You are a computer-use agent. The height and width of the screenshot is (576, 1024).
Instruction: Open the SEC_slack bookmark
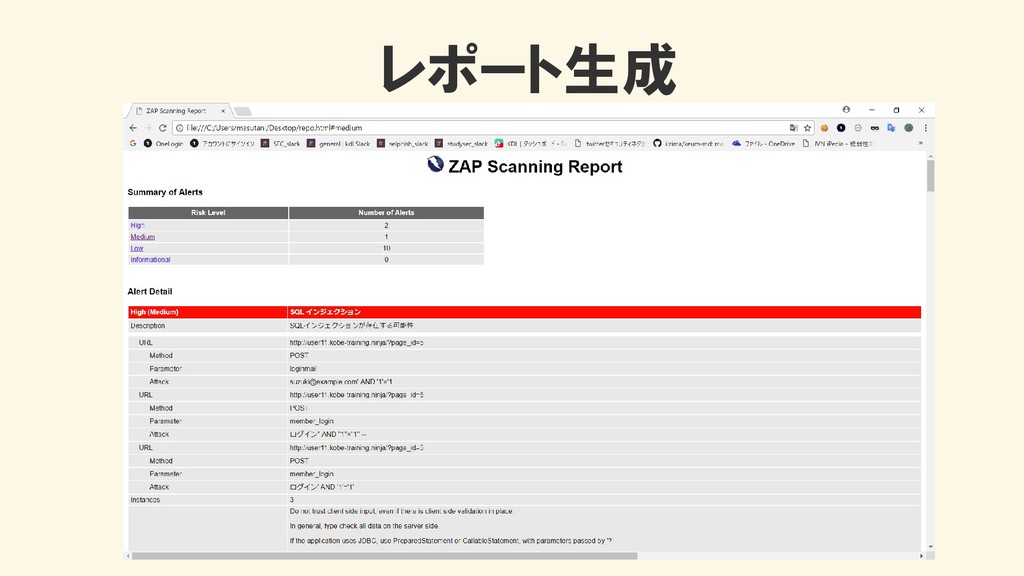point(280,143)
